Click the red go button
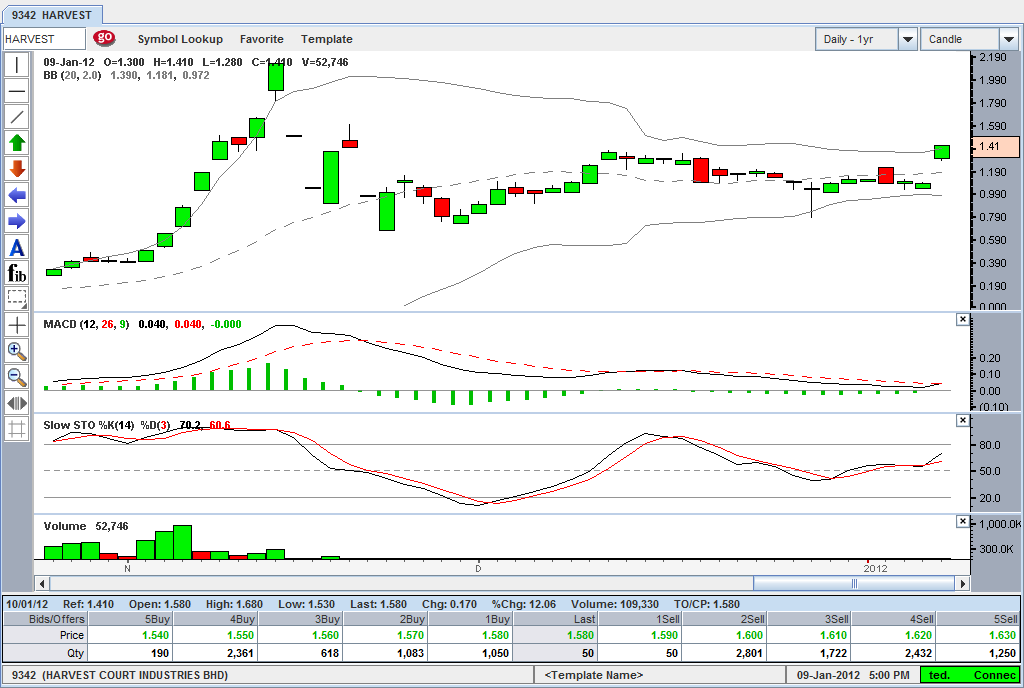1024x688 pixels. 104,38
